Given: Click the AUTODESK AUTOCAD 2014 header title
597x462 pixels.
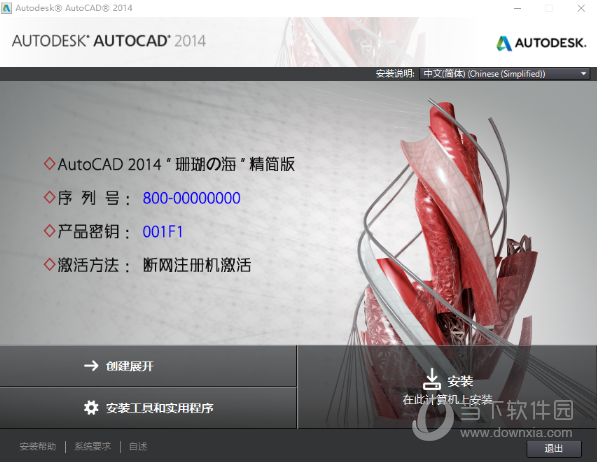Looking at the screenshot, I should [x=109, y=41].
